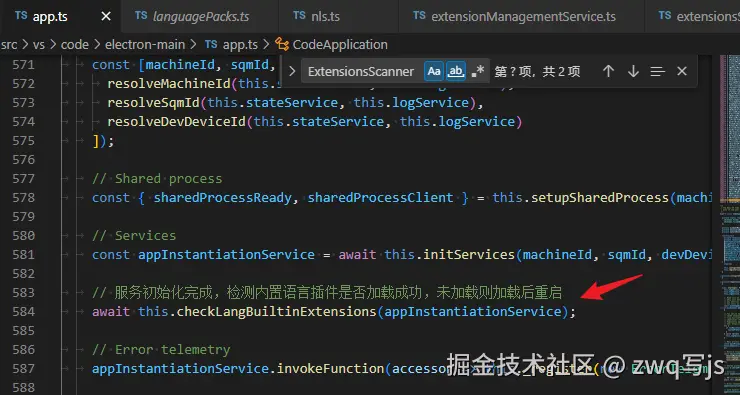This screenshot has width=740, height=395.
Task: Open the vs breadcrumb folder
Action: [x=39, y=45]
